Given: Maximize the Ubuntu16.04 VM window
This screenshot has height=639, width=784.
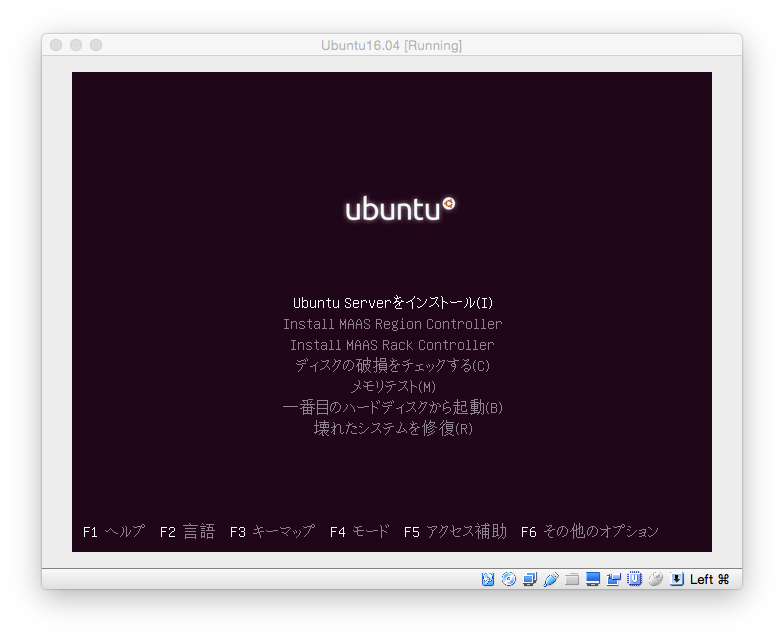Looking at the screenshot, I should coord(96,45).
